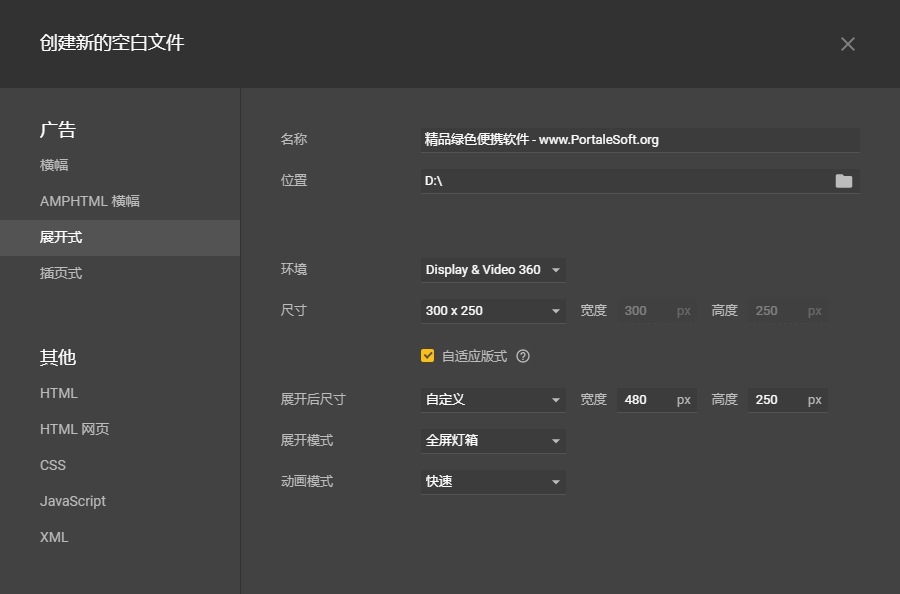This screenshot has width=900, height=594.
Task: Enable the 自适应版式 checkbox
Action: pyautogui.click(x=428, y=354)
